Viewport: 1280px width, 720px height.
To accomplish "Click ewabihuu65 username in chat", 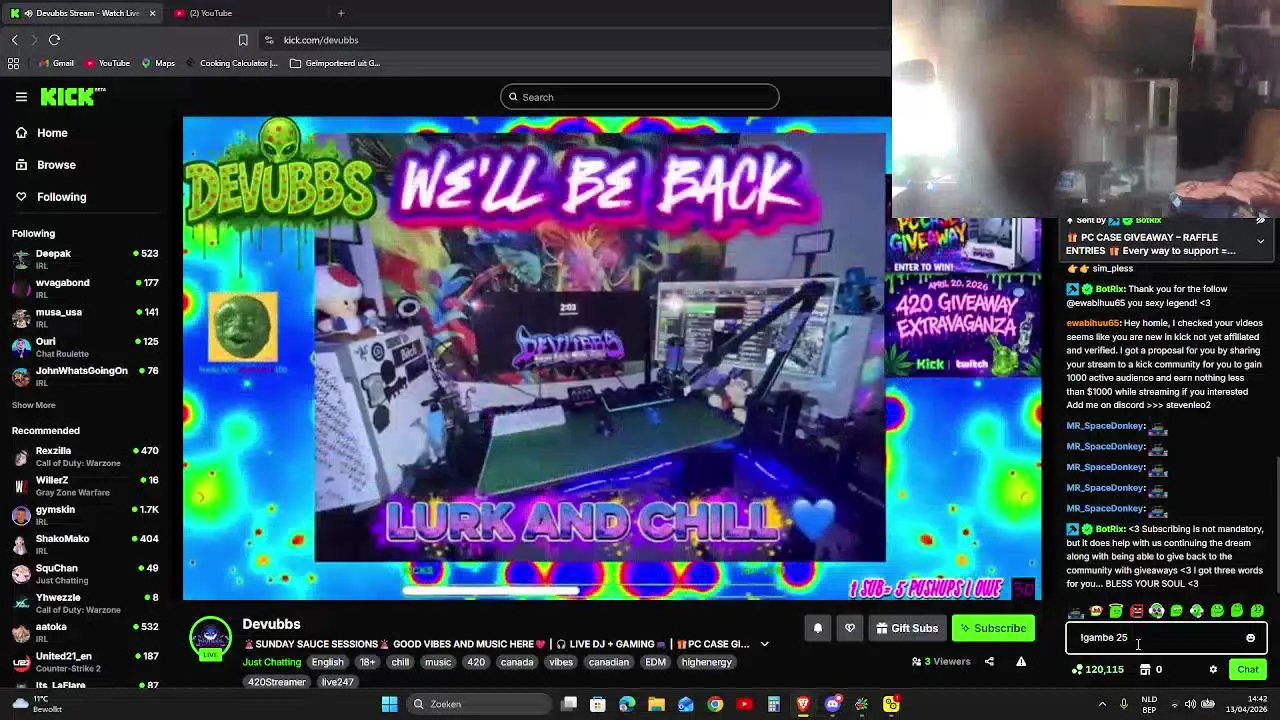I will tap(1093, 323).
